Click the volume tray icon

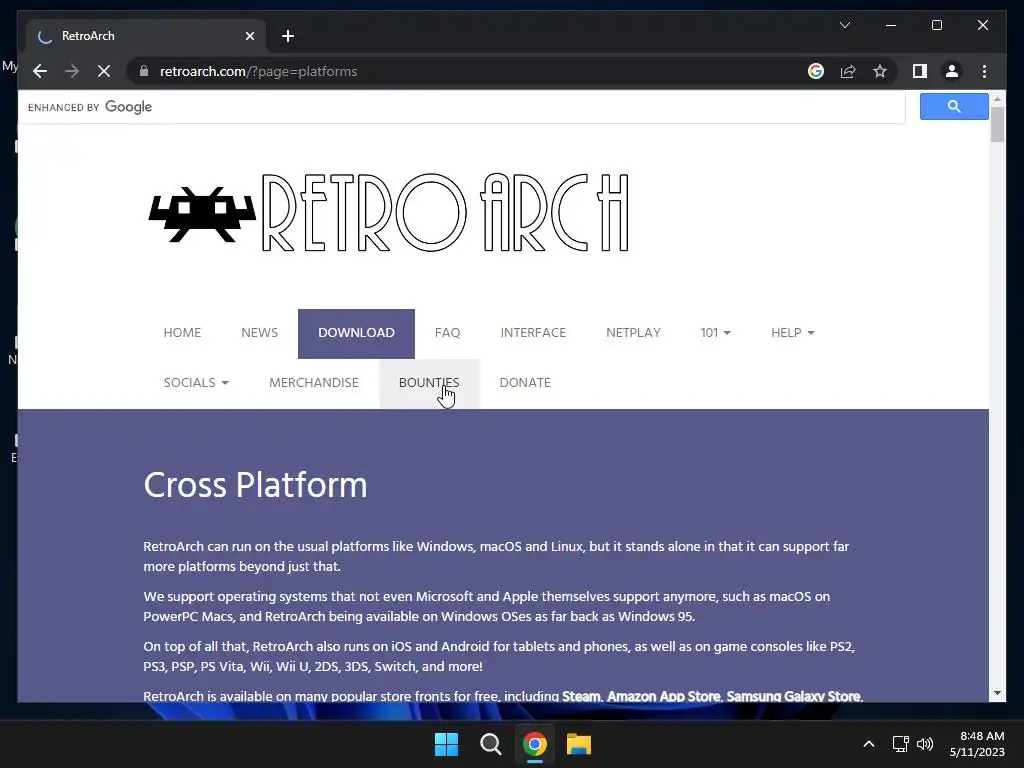(x=925, y=744)
